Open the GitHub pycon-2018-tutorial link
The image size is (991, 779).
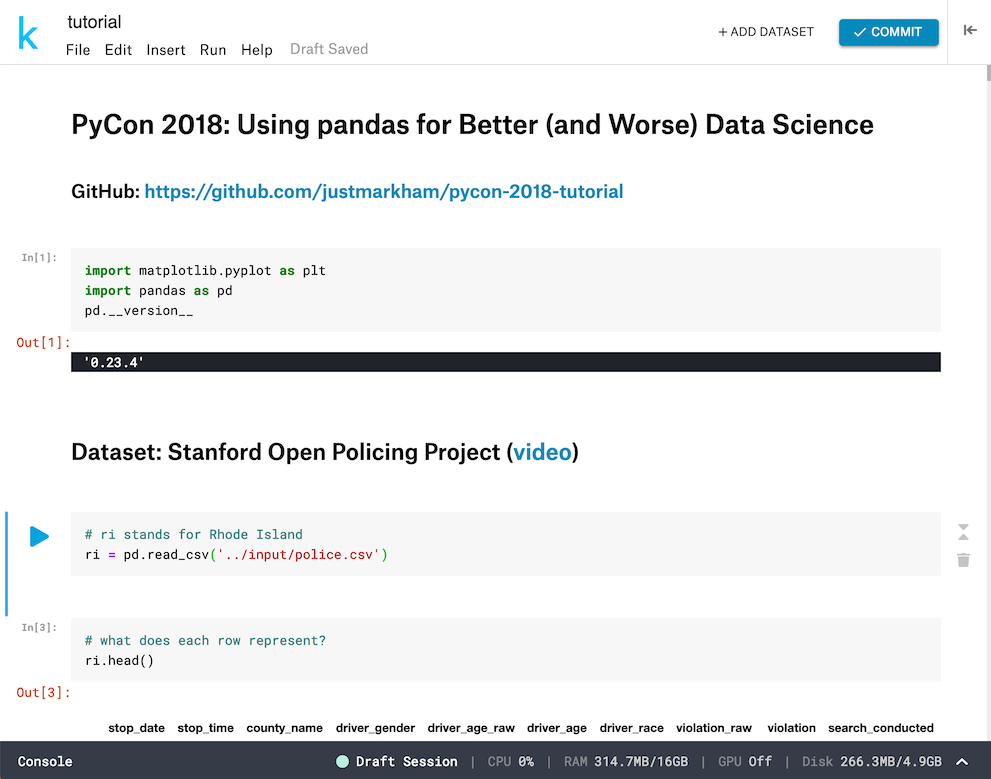384,191
